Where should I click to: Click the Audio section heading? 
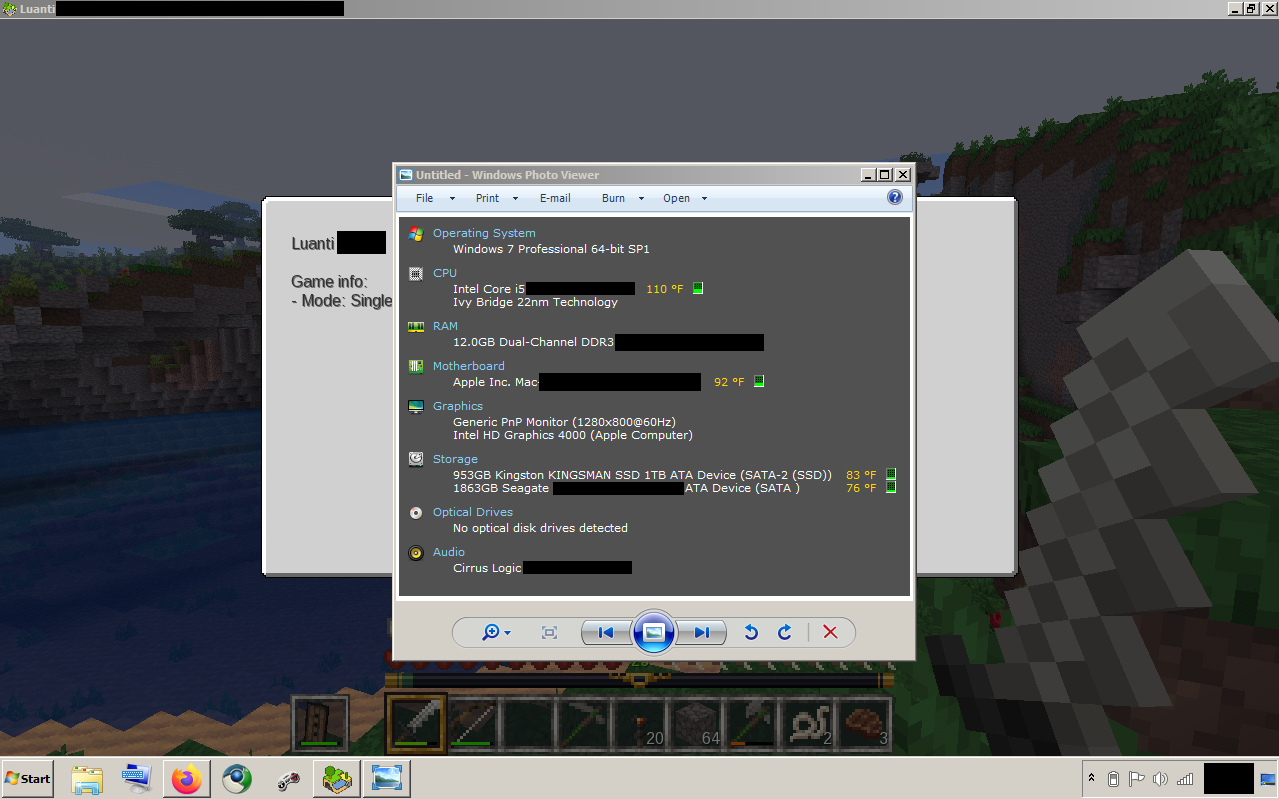click(449, 552)
